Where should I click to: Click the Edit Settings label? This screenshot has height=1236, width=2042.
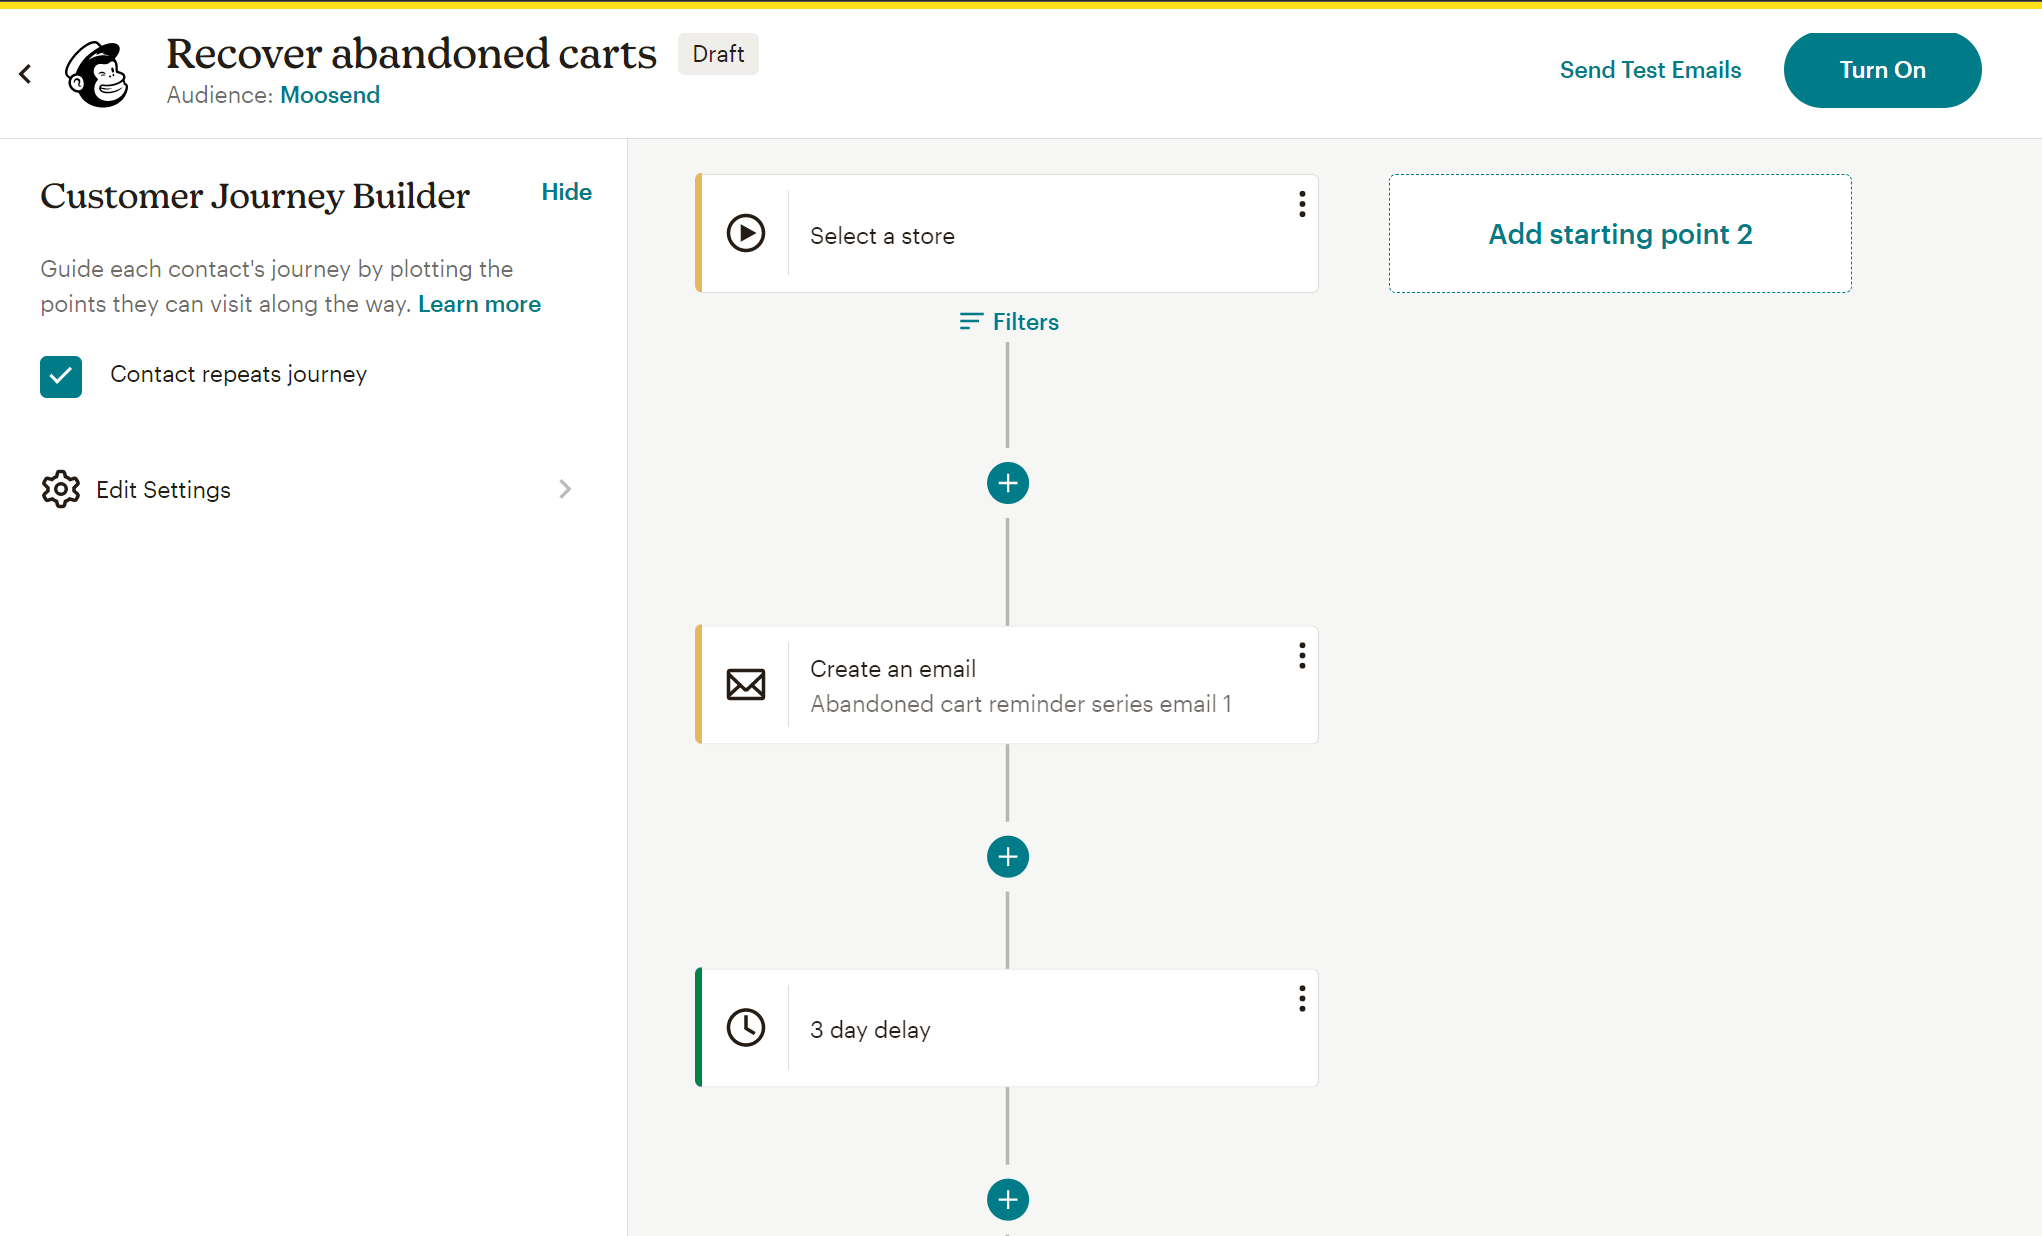pos(163,490)
